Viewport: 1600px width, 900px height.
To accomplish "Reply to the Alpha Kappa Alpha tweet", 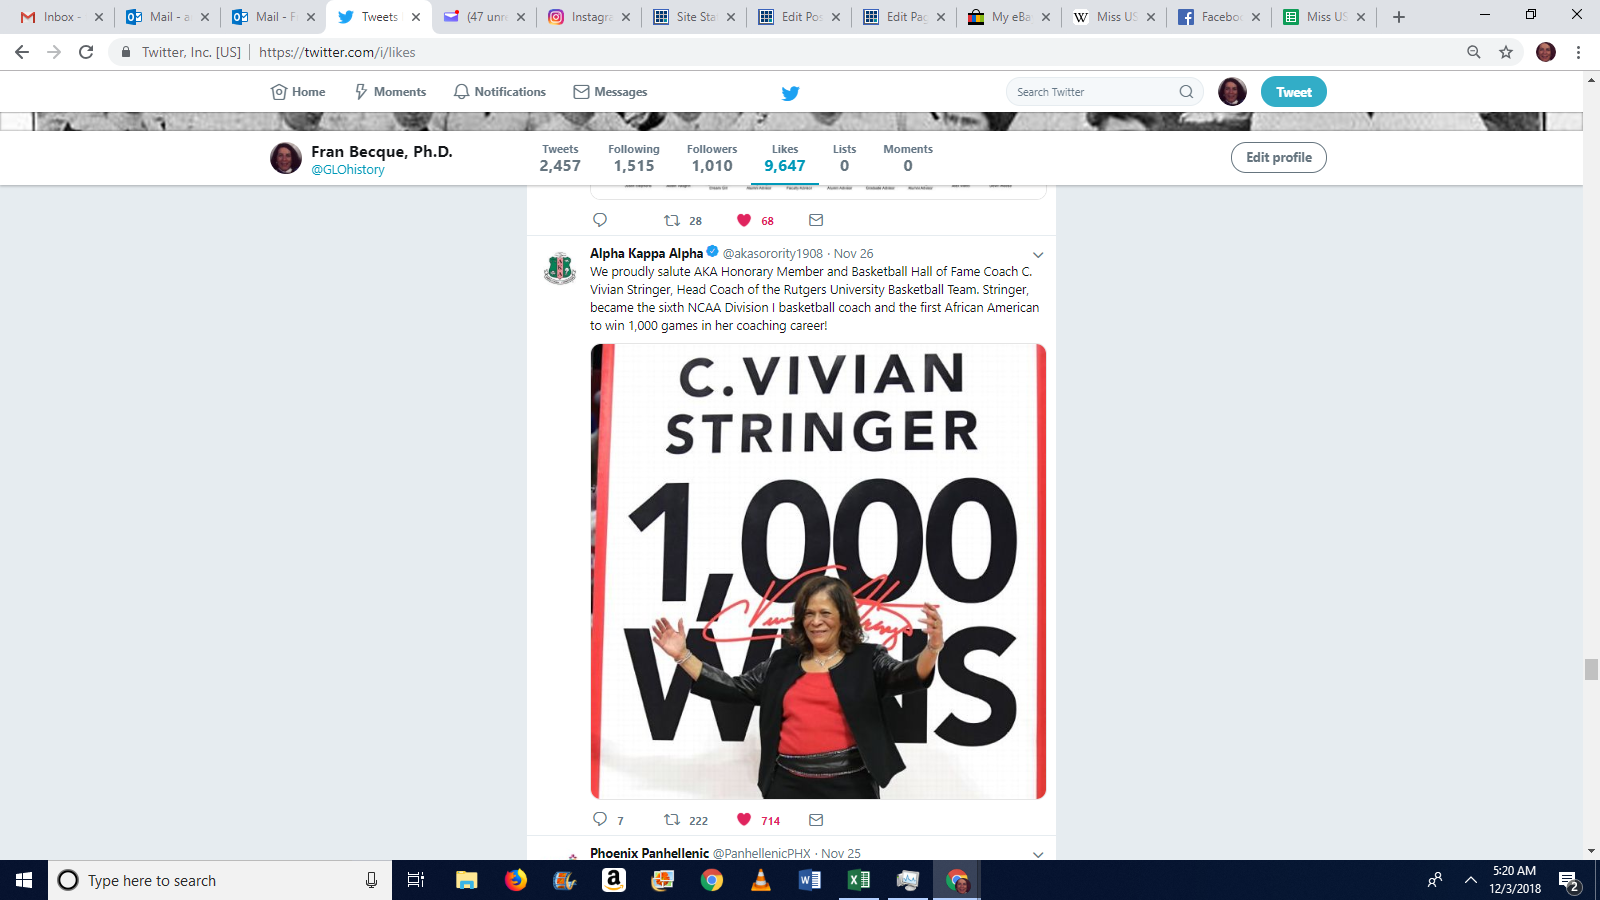I will [x=600, y=820].
